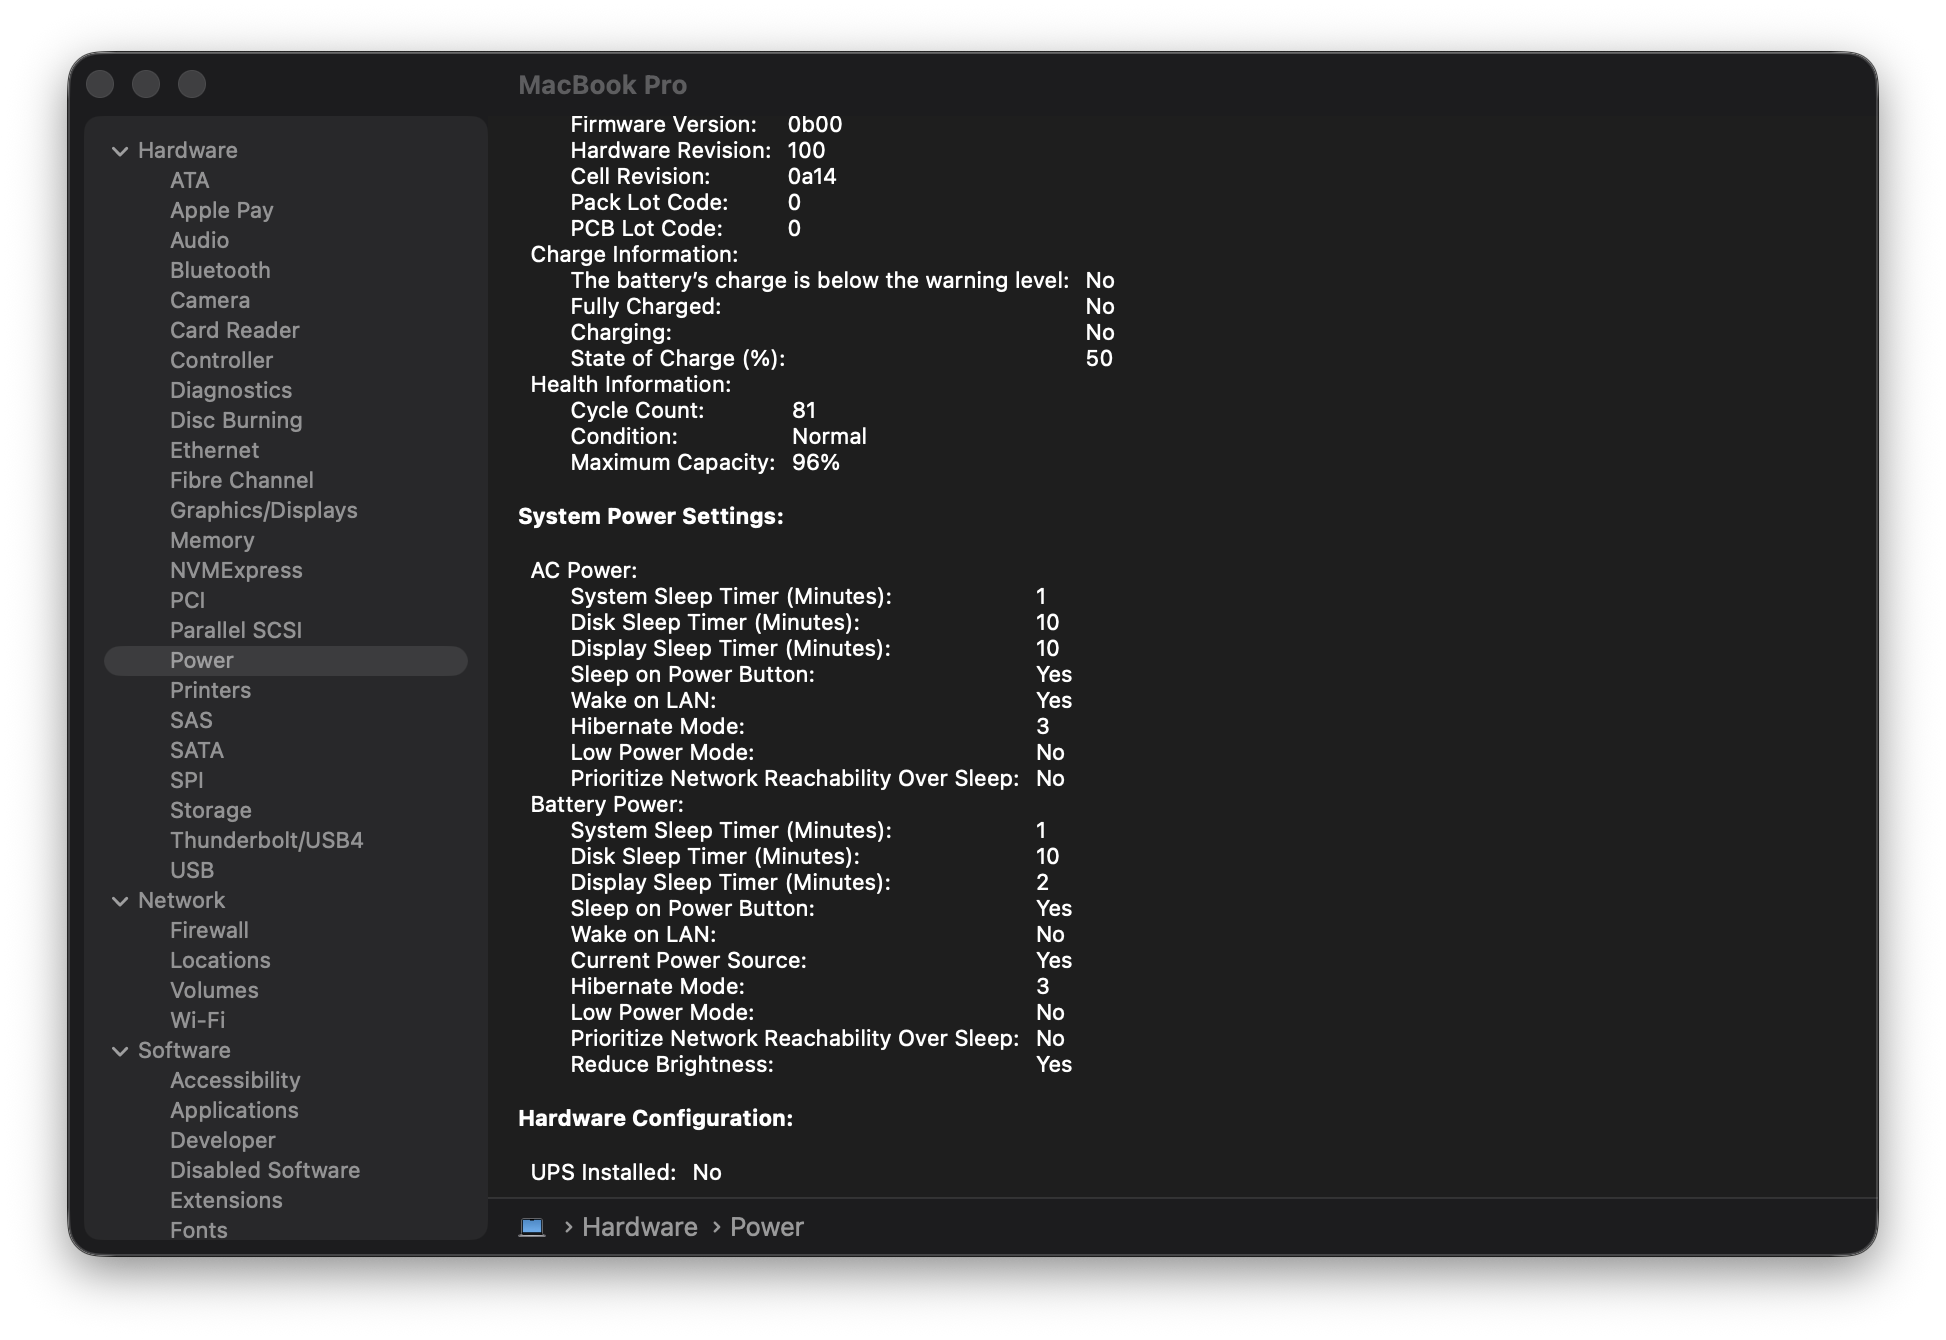Click the laptop icon in the breadcrumb bar

coord(533,1227)
